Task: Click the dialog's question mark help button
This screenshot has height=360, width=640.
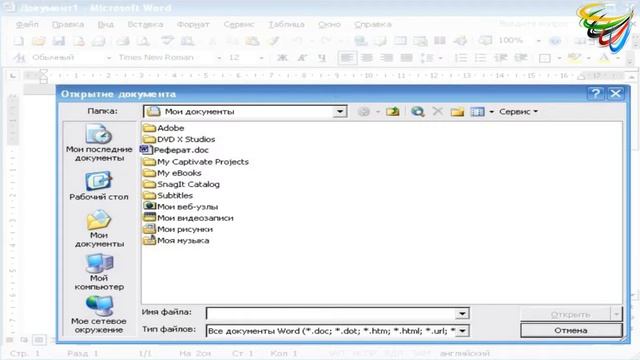Action: [596, 94]
